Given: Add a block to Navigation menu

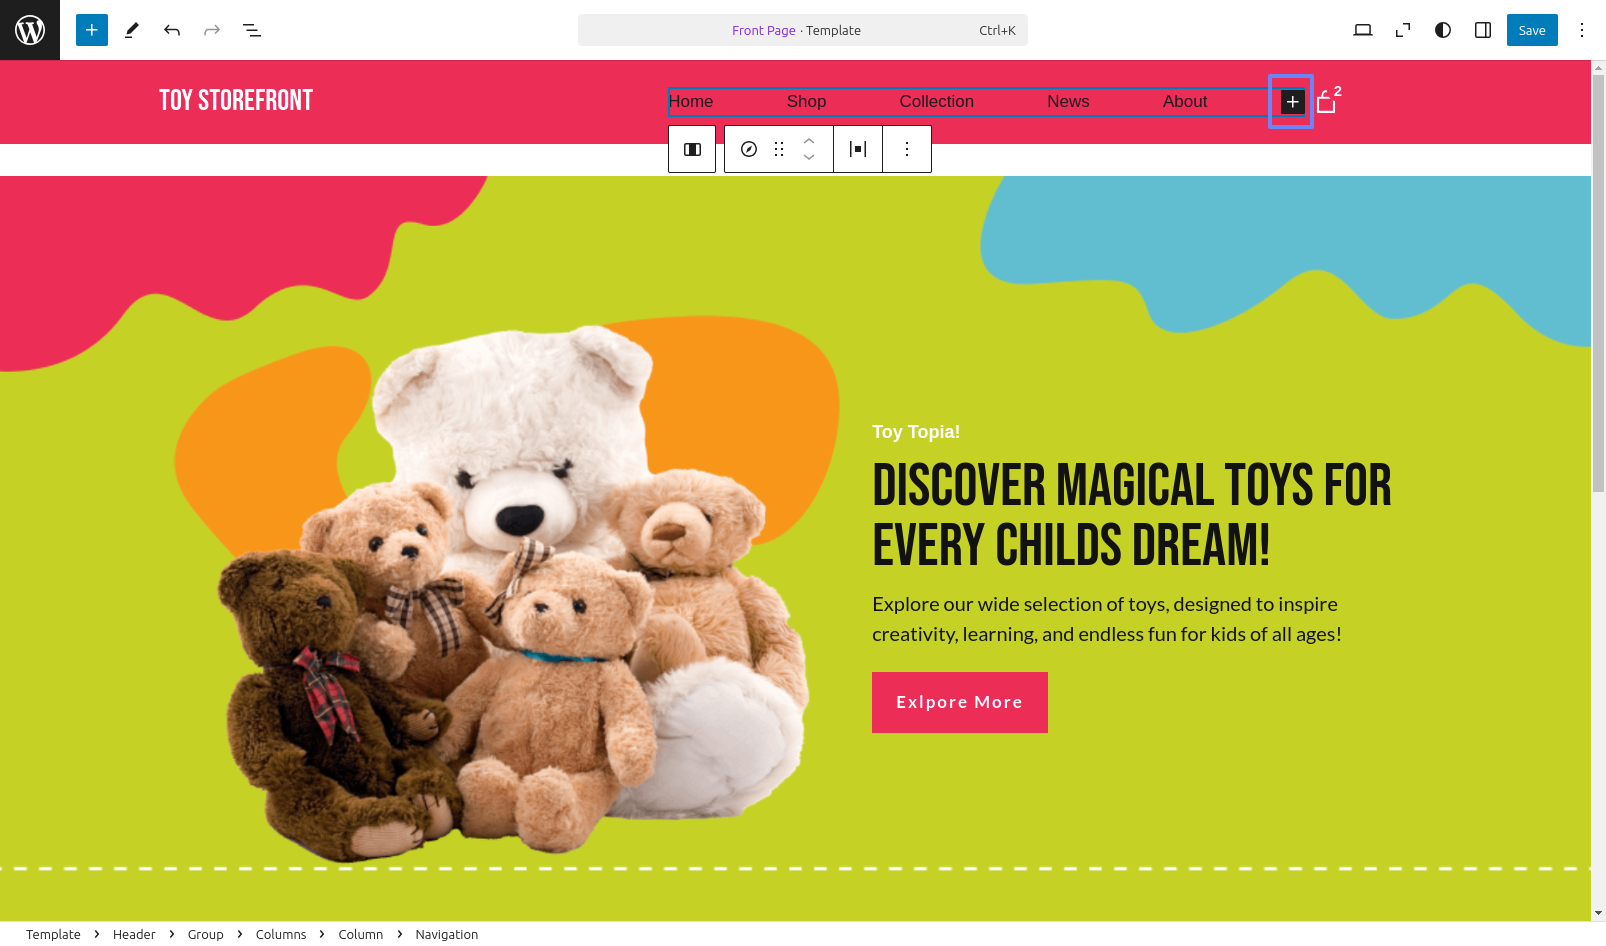Looking at the screenshot, I should click(x=1292, y=102).
